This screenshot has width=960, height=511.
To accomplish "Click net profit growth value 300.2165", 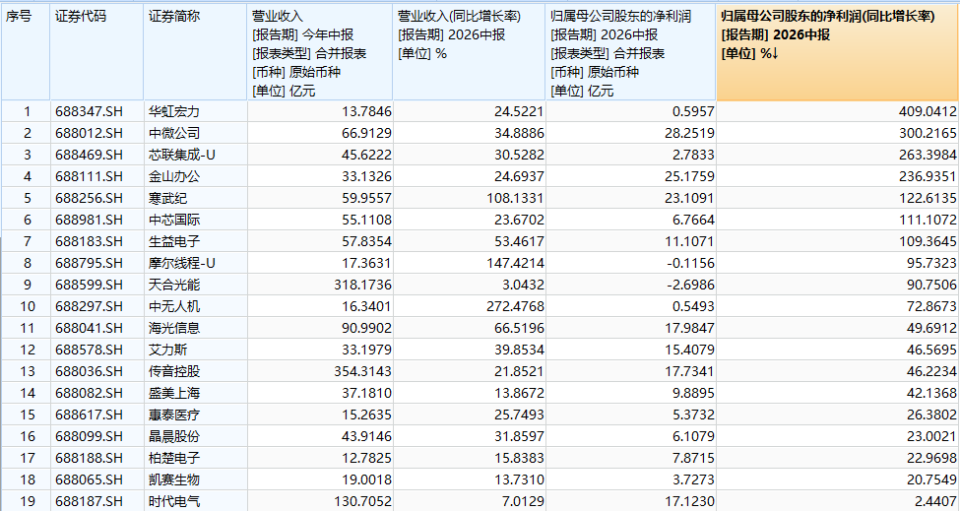I will (x=929, y=133).
